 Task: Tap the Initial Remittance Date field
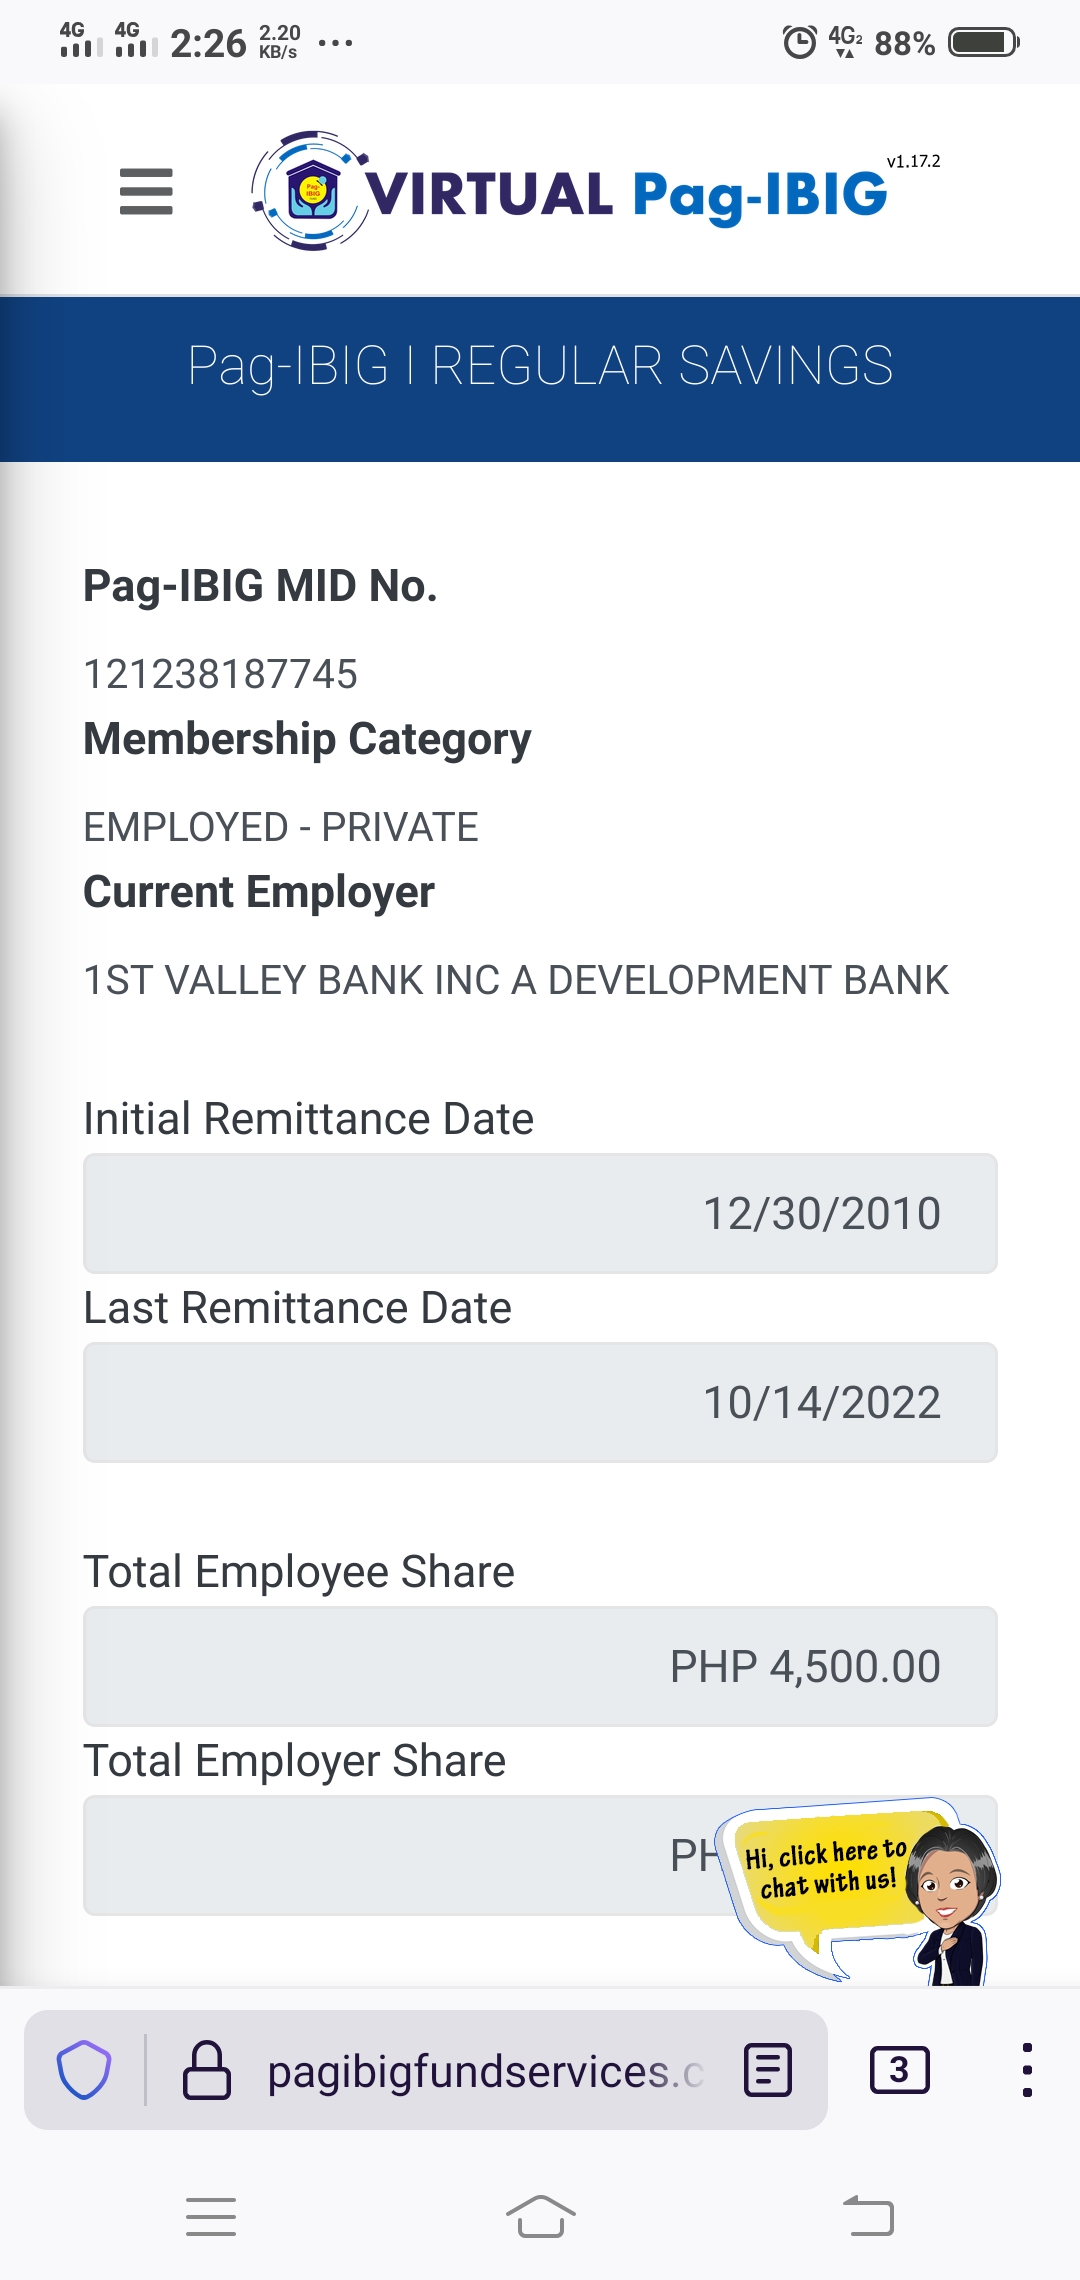[540, 1213]
